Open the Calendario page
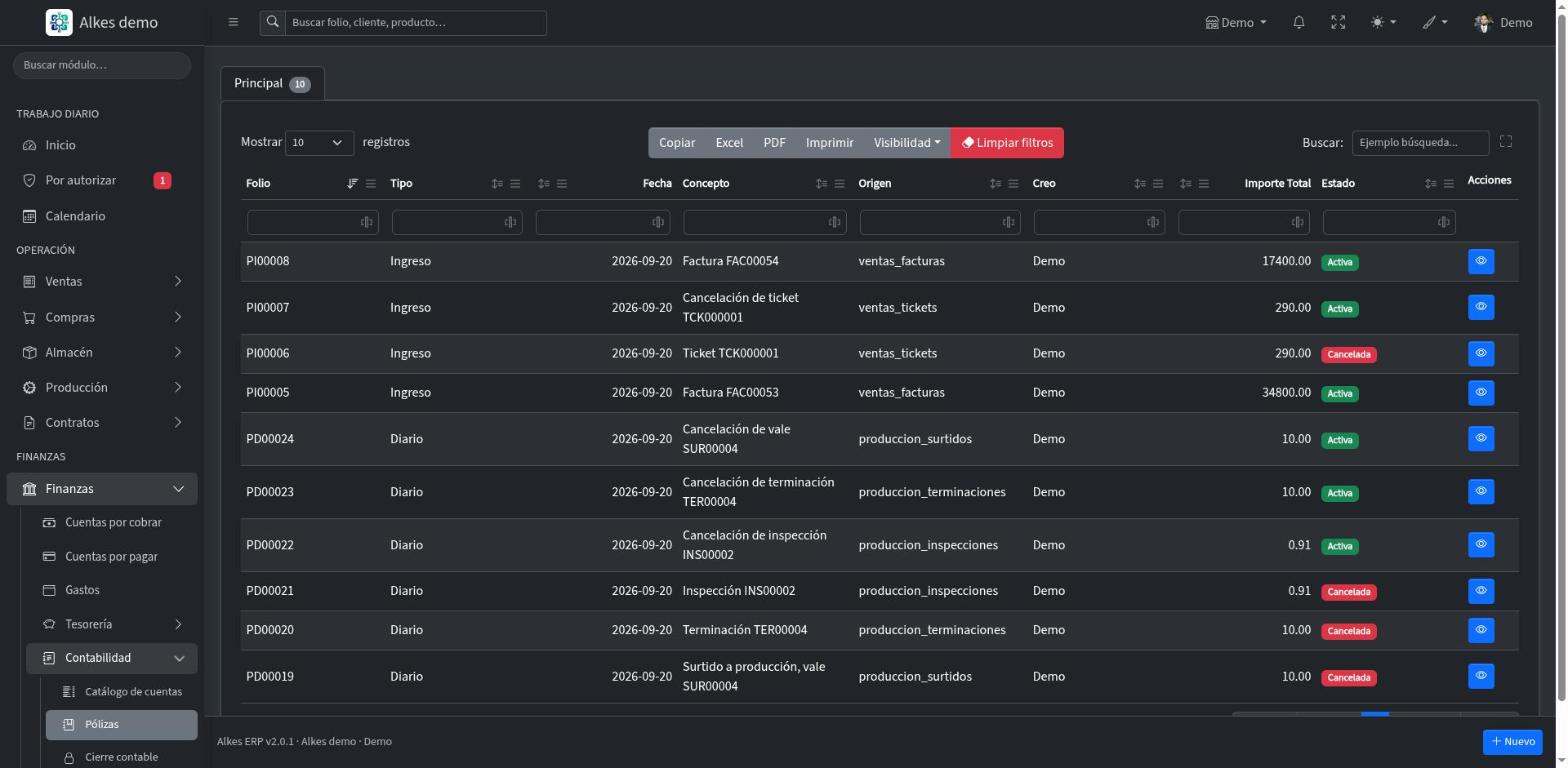 click(102, 216)
